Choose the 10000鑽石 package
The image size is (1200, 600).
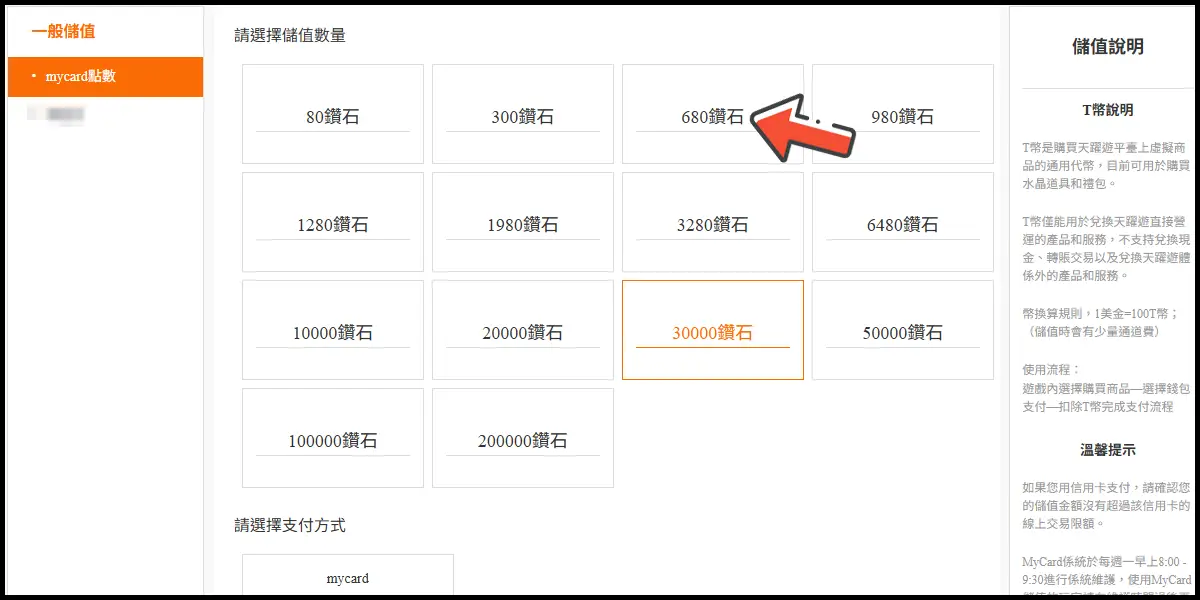[332, 331]
